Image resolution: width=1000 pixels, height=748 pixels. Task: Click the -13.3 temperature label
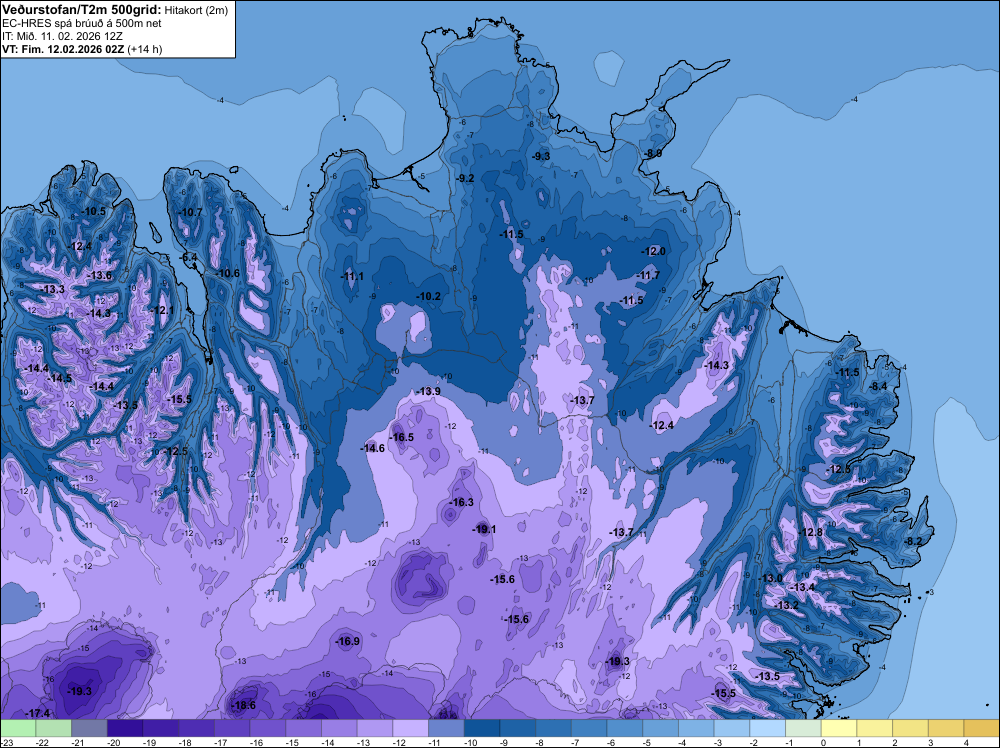click(52, 289)
